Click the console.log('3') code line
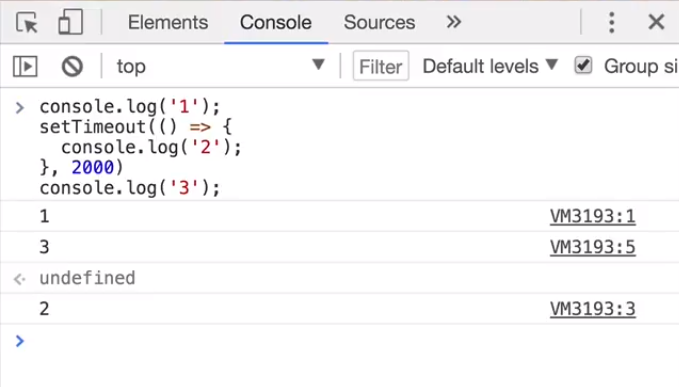 (130, 188)
